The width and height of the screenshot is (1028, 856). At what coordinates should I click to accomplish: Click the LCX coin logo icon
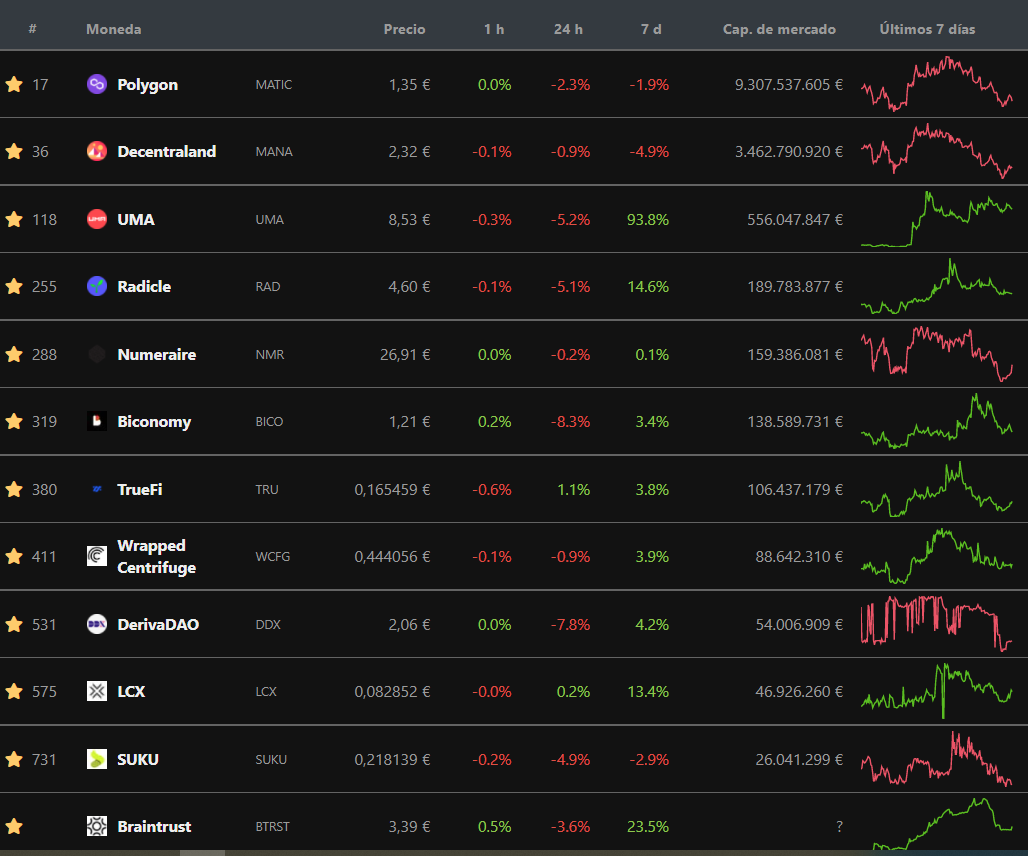[x=97, y=692]
